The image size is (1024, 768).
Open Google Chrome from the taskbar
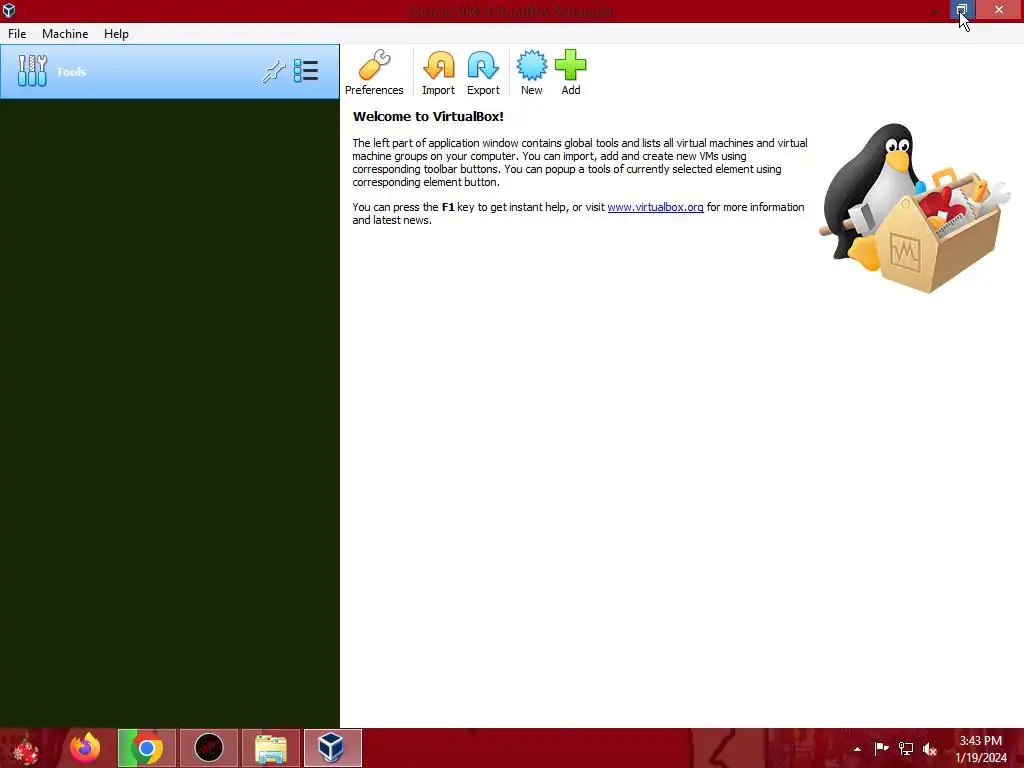(x=147, y=748)
